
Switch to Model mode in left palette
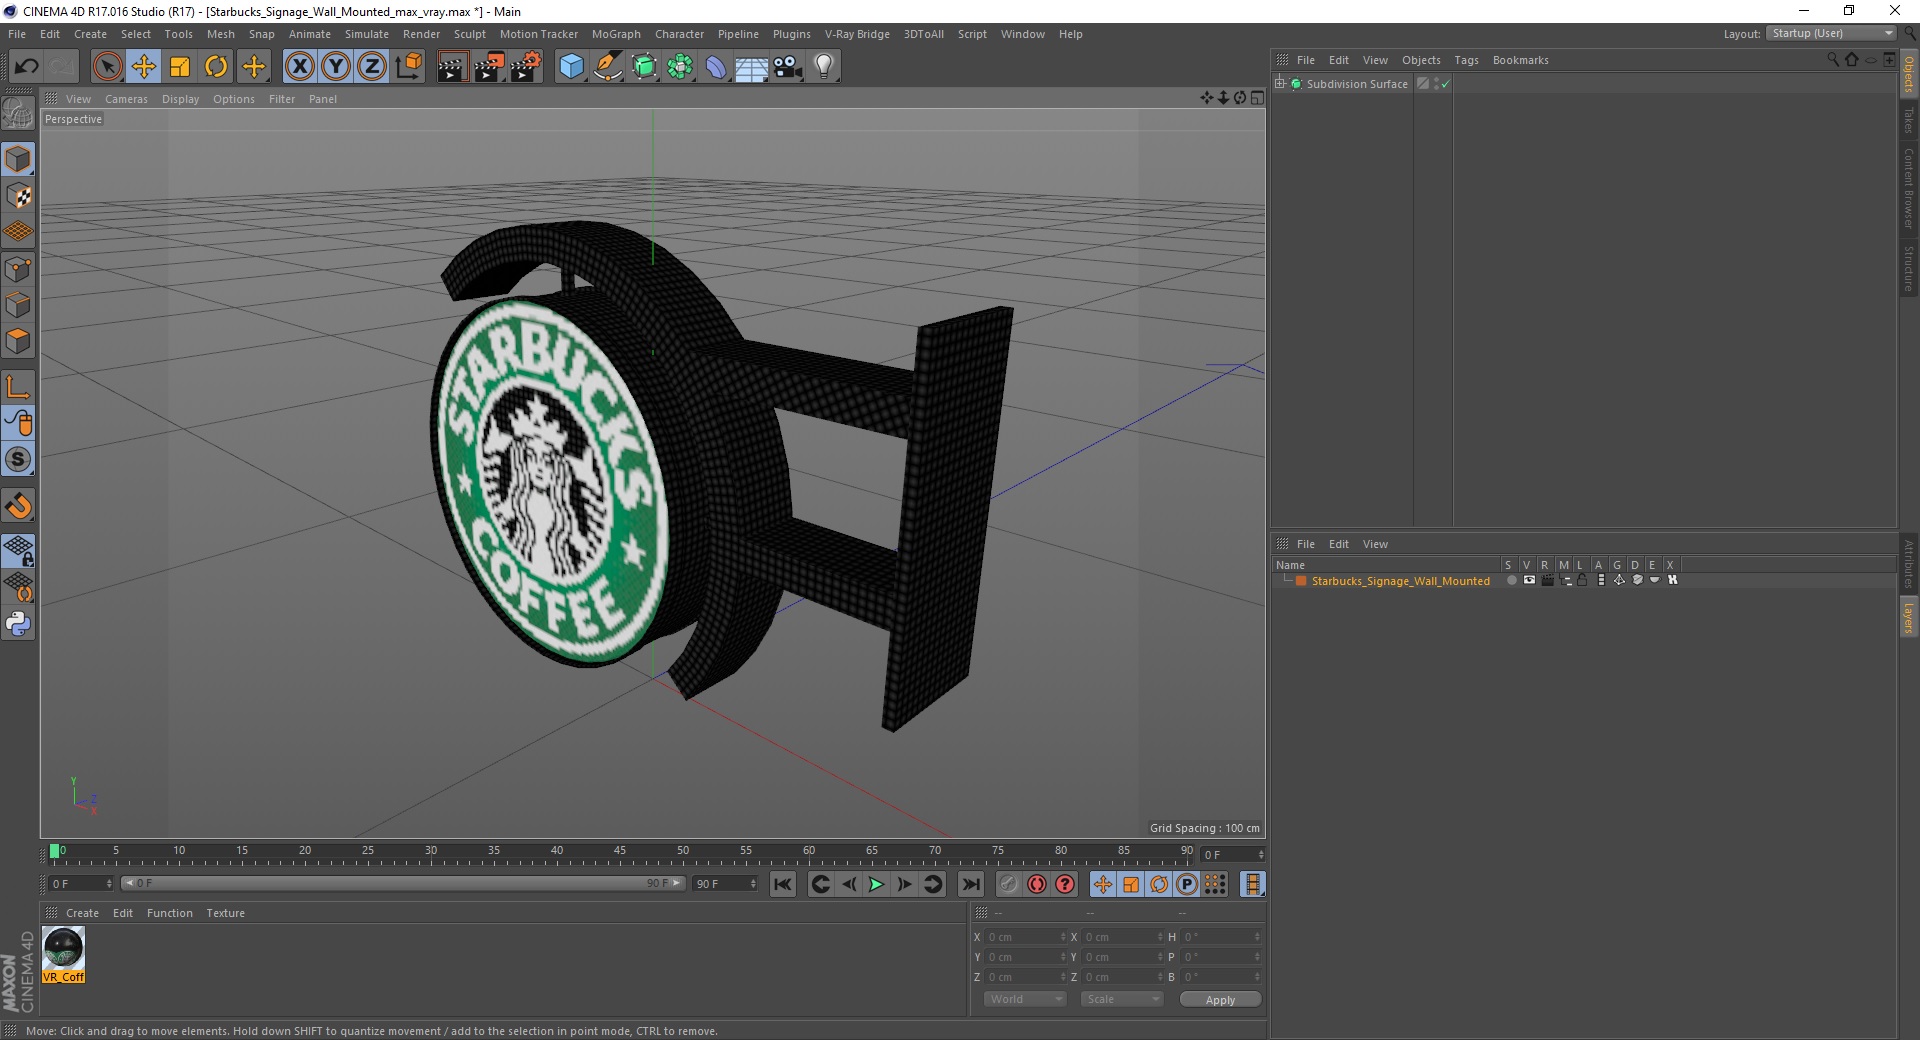[x=18, y=159]
